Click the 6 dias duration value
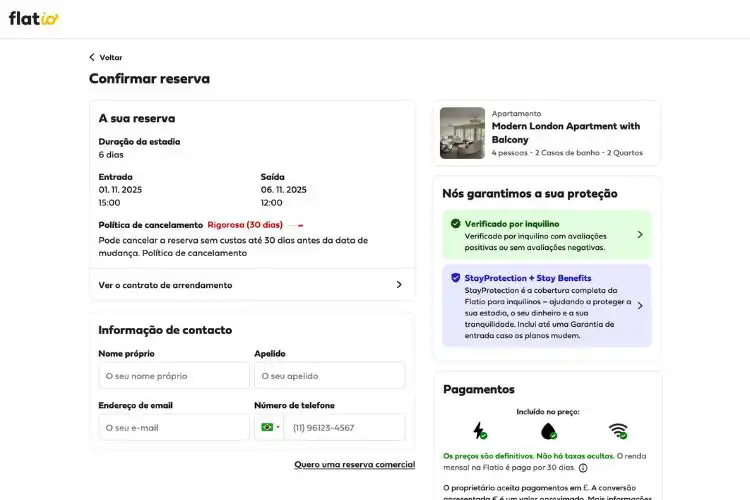Screen dimensions: 750x500 (x=111, y=155)
